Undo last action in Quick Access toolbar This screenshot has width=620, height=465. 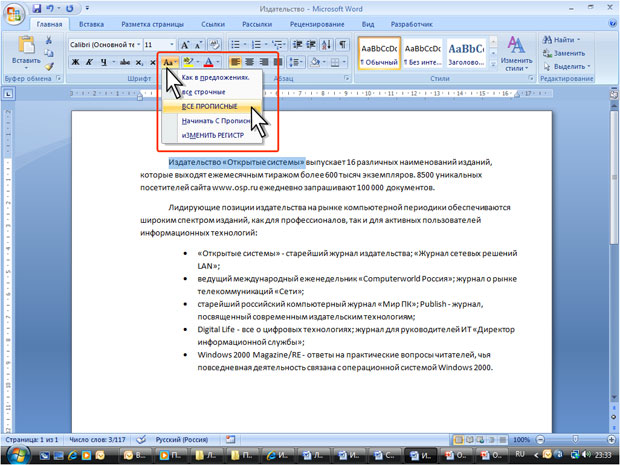coord(50,8)
